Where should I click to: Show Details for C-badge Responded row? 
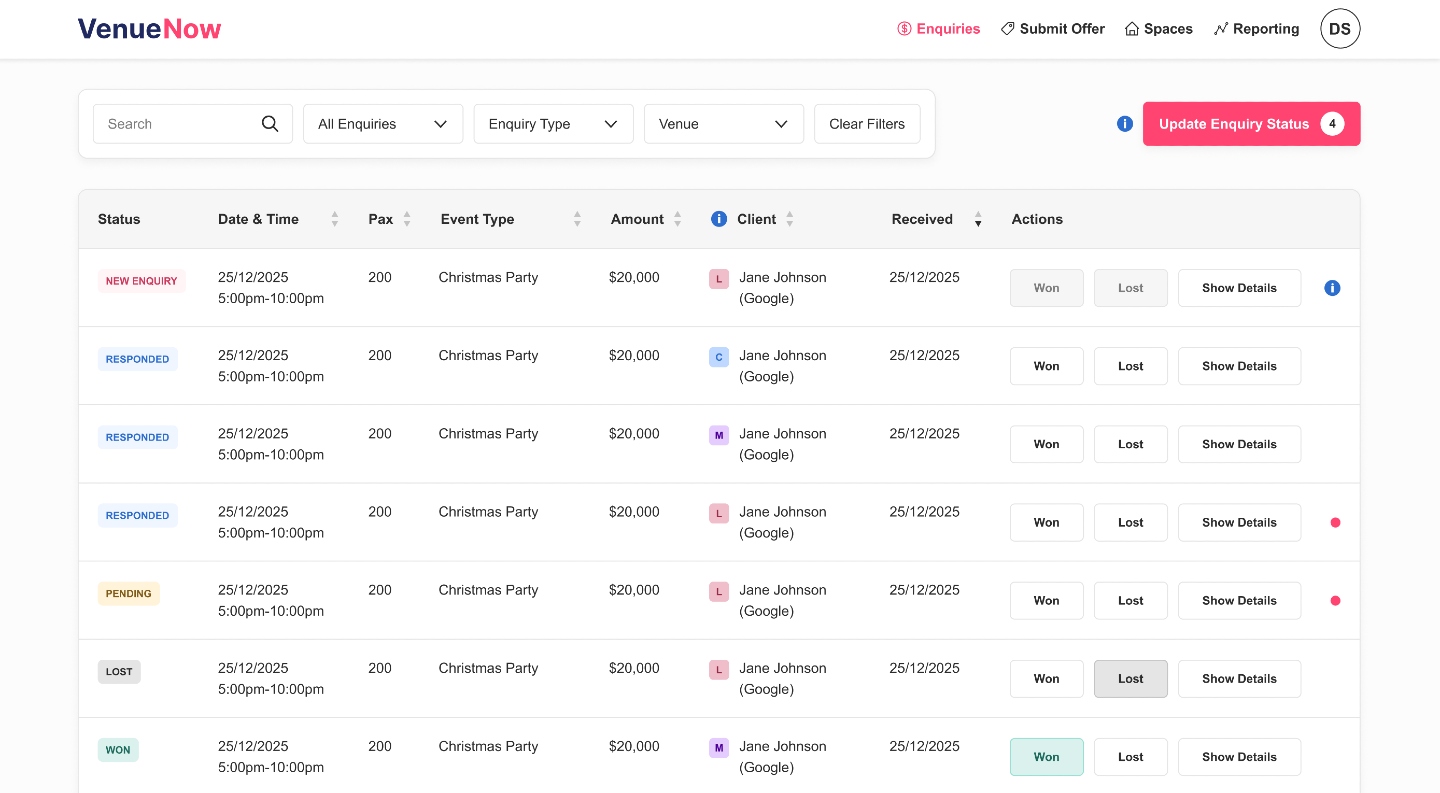point(1240,366)
